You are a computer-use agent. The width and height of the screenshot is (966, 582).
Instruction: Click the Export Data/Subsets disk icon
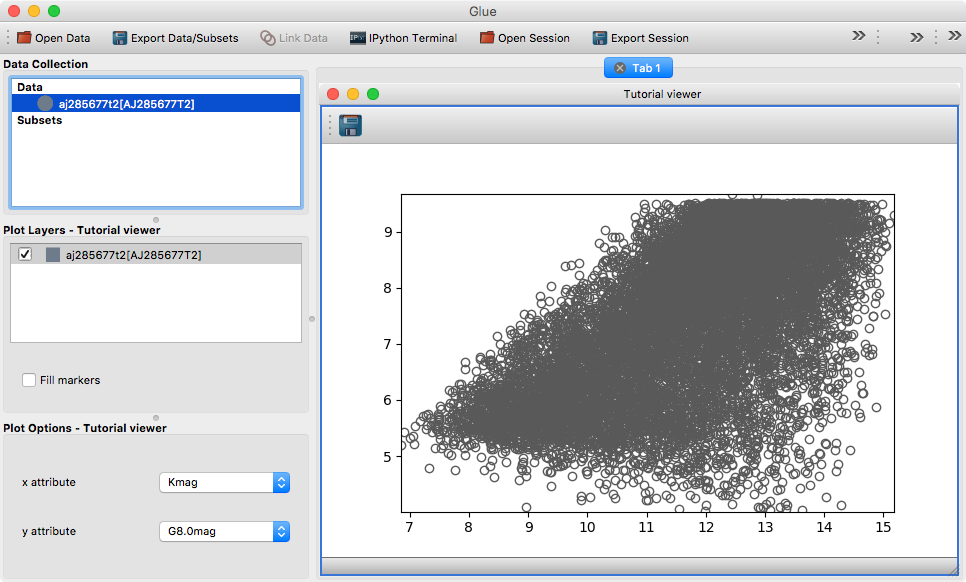point(120,38)
